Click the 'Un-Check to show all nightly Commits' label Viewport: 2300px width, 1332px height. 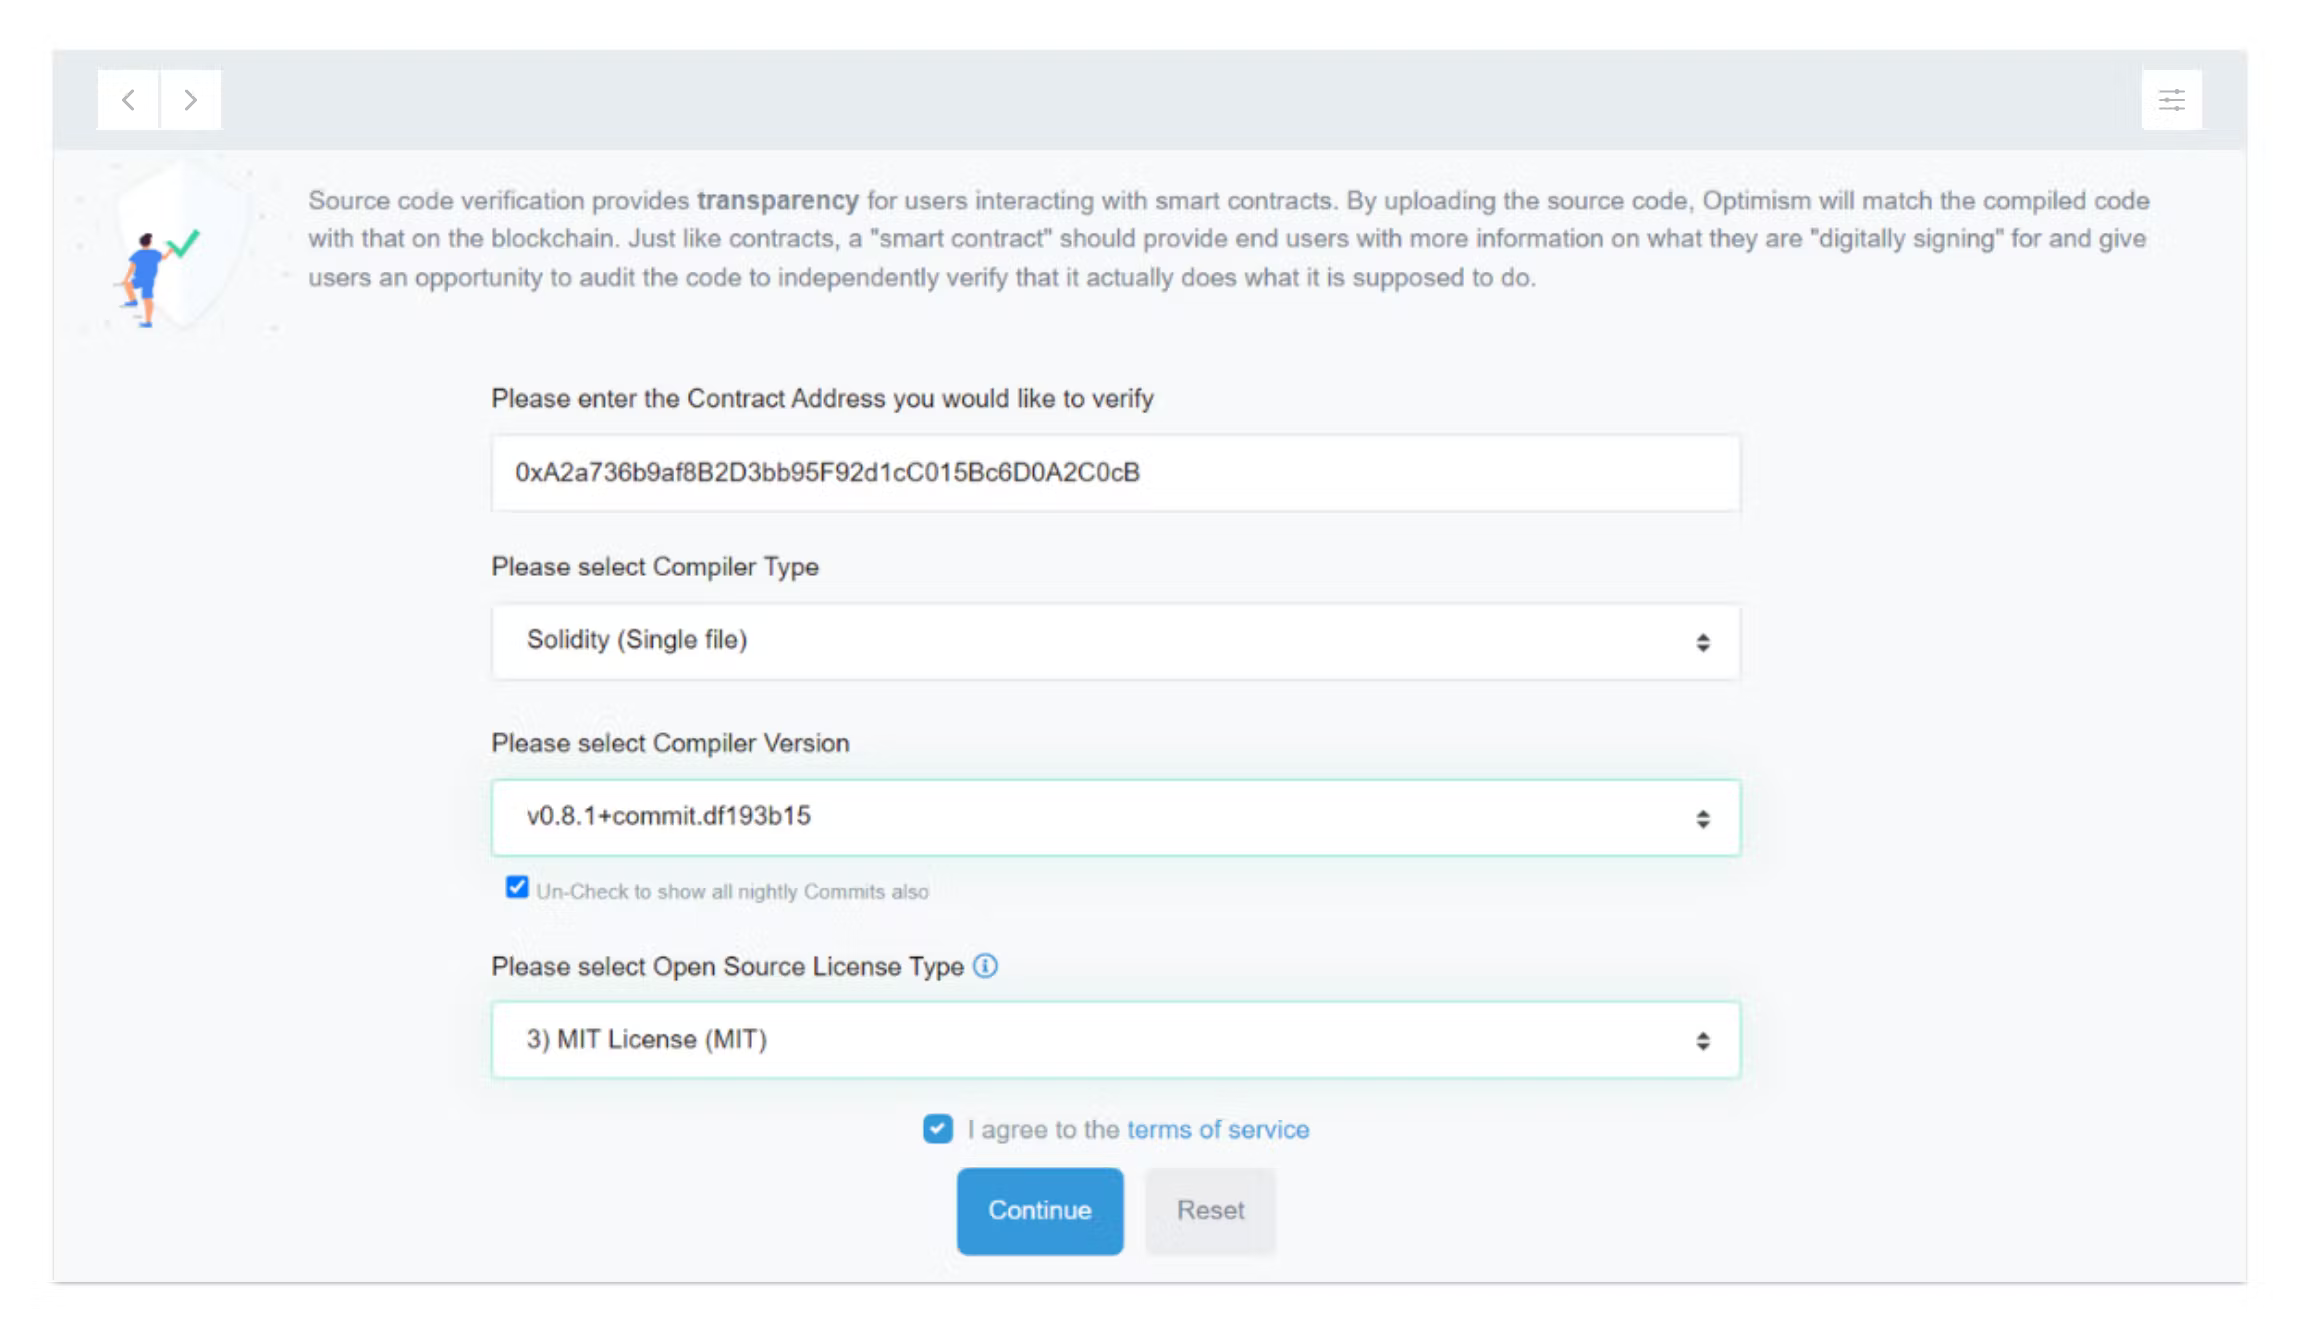[732, 892]
